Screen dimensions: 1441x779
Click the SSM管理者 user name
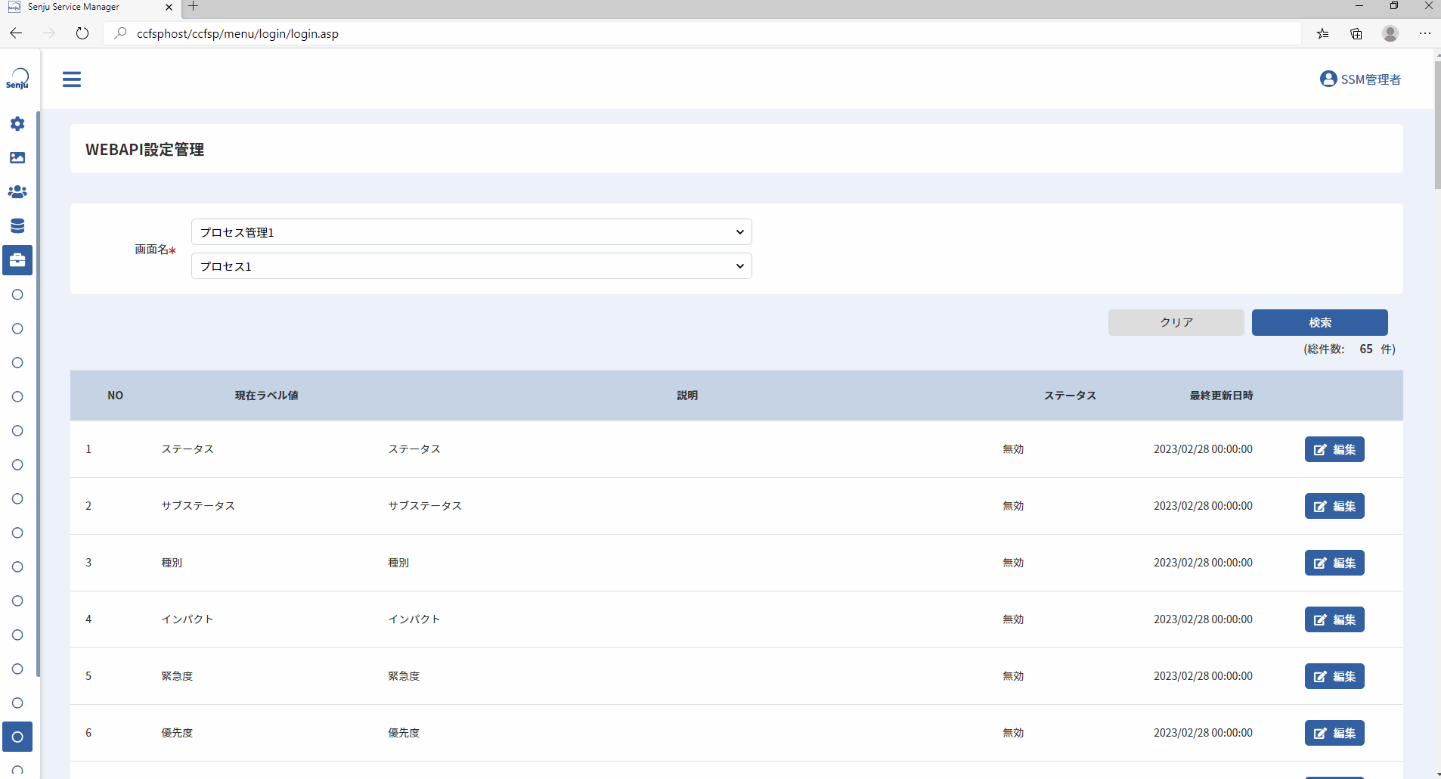click(1371, 79)
